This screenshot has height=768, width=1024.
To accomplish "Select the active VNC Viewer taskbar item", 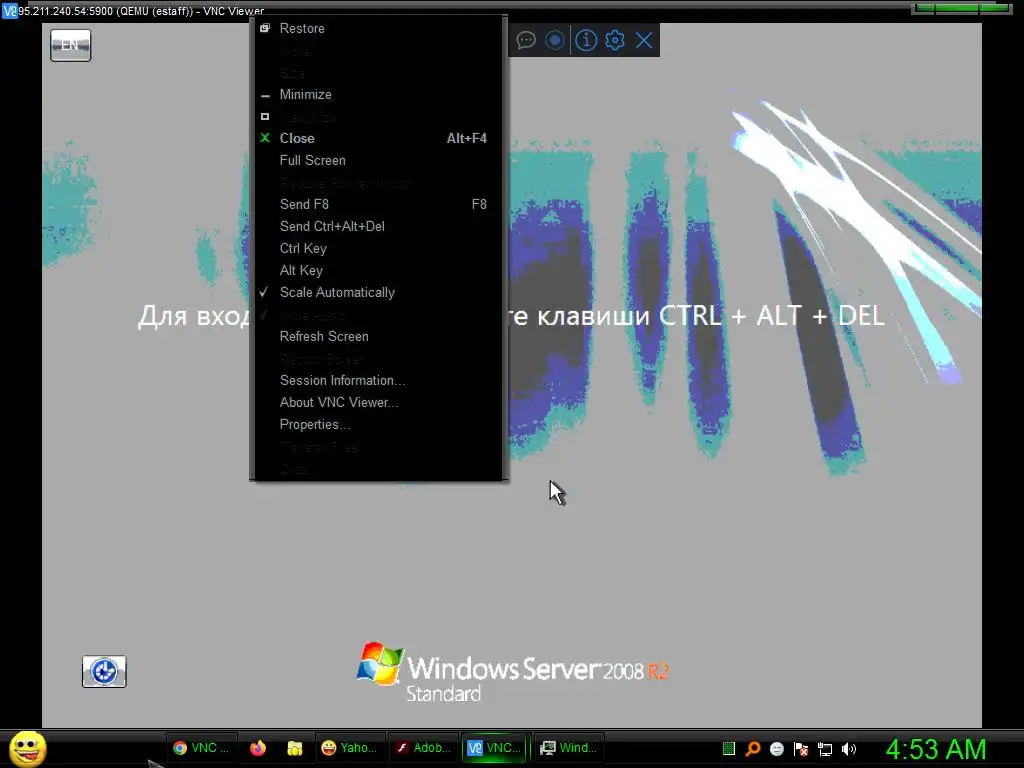I will click(494, 748).
